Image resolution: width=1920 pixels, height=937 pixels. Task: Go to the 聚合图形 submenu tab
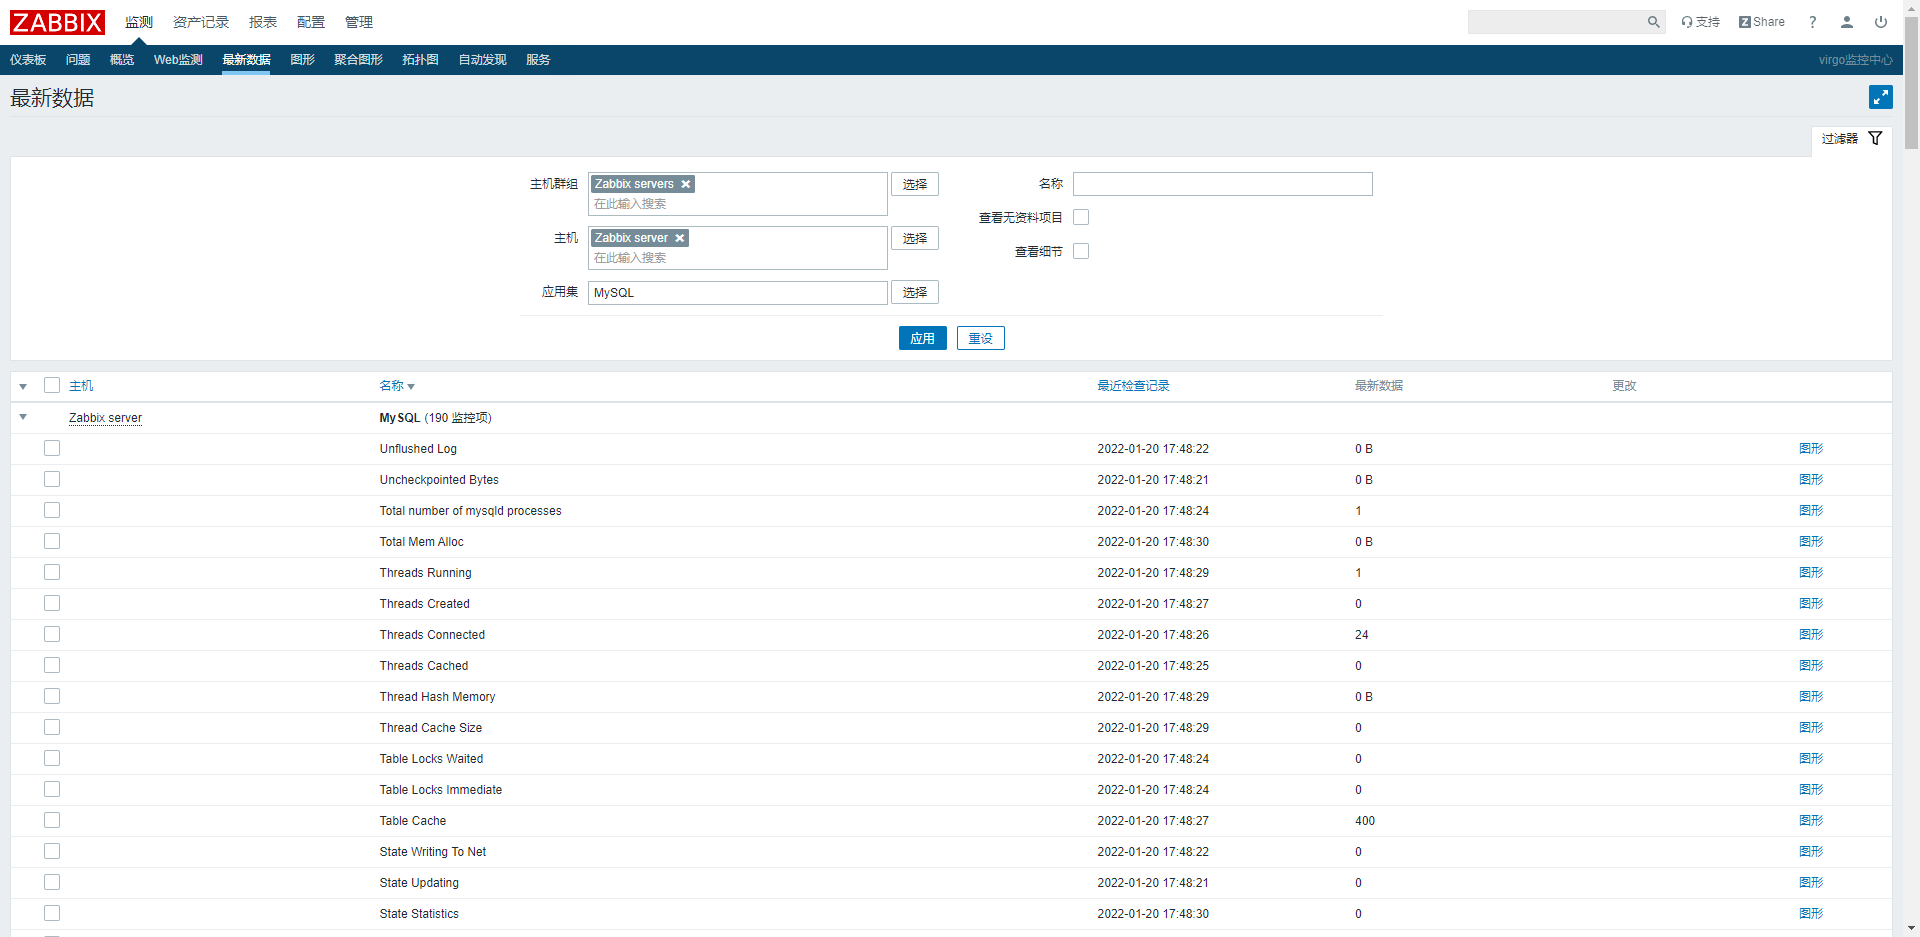pos(358,60)
